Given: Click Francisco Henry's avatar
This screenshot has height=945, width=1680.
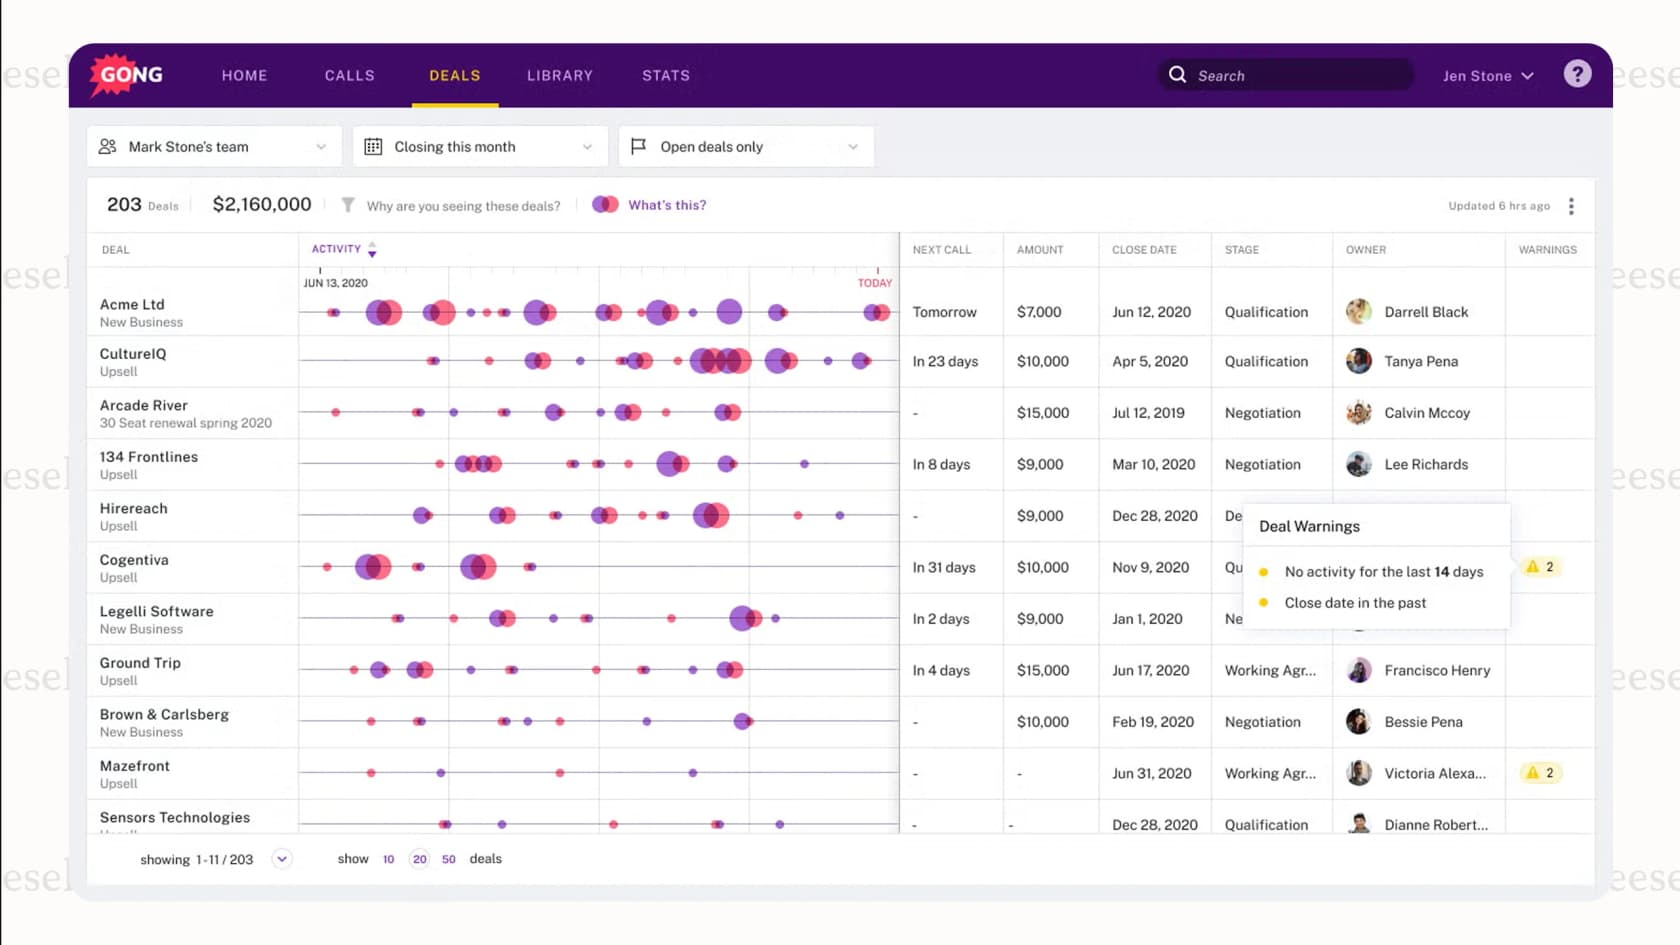Looking at the screenshot, I should (x=1358, y=670).
